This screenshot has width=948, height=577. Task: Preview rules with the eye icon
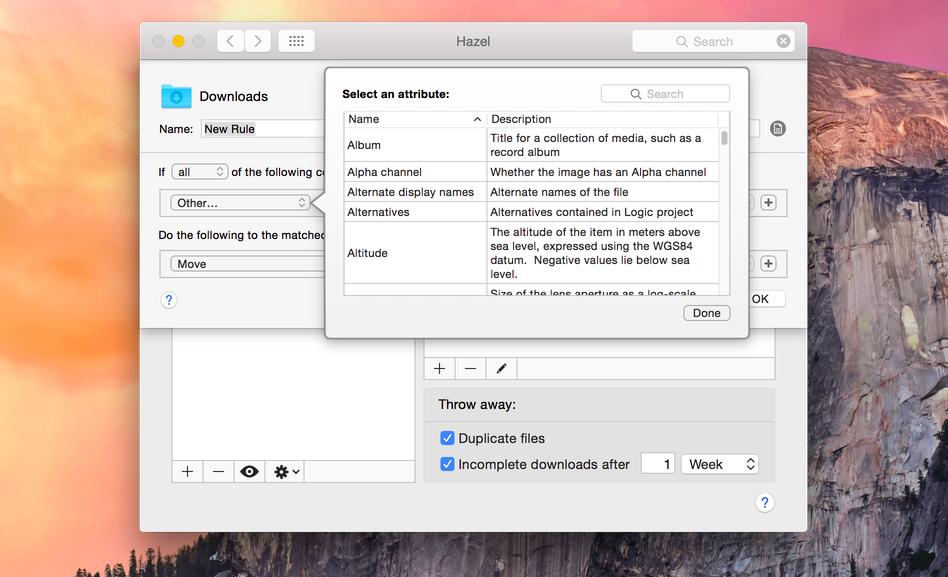(x=249, y=472)
